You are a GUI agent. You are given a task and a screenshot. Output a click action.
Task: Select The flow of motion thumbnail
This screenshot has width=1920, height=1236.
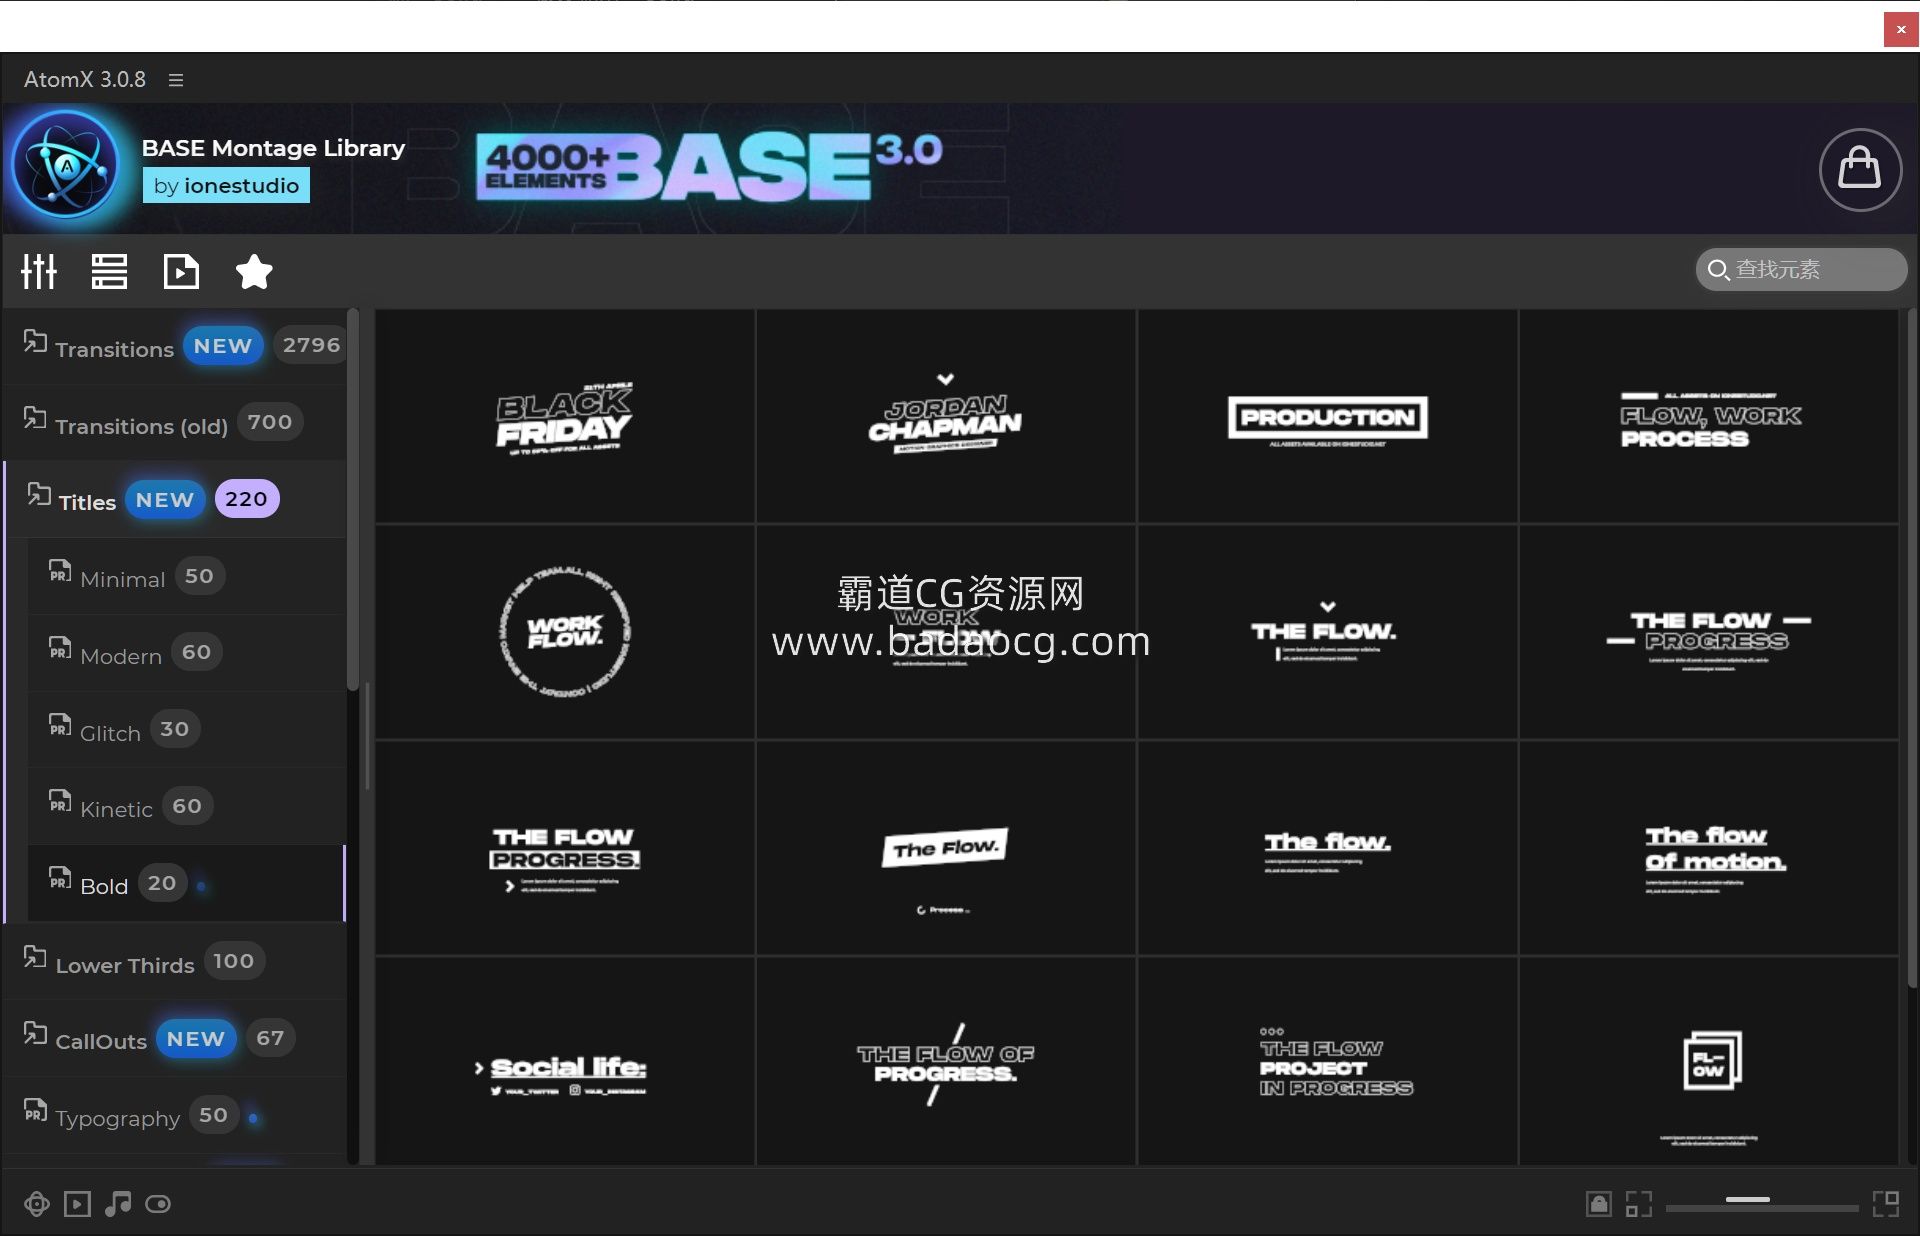1709,848
